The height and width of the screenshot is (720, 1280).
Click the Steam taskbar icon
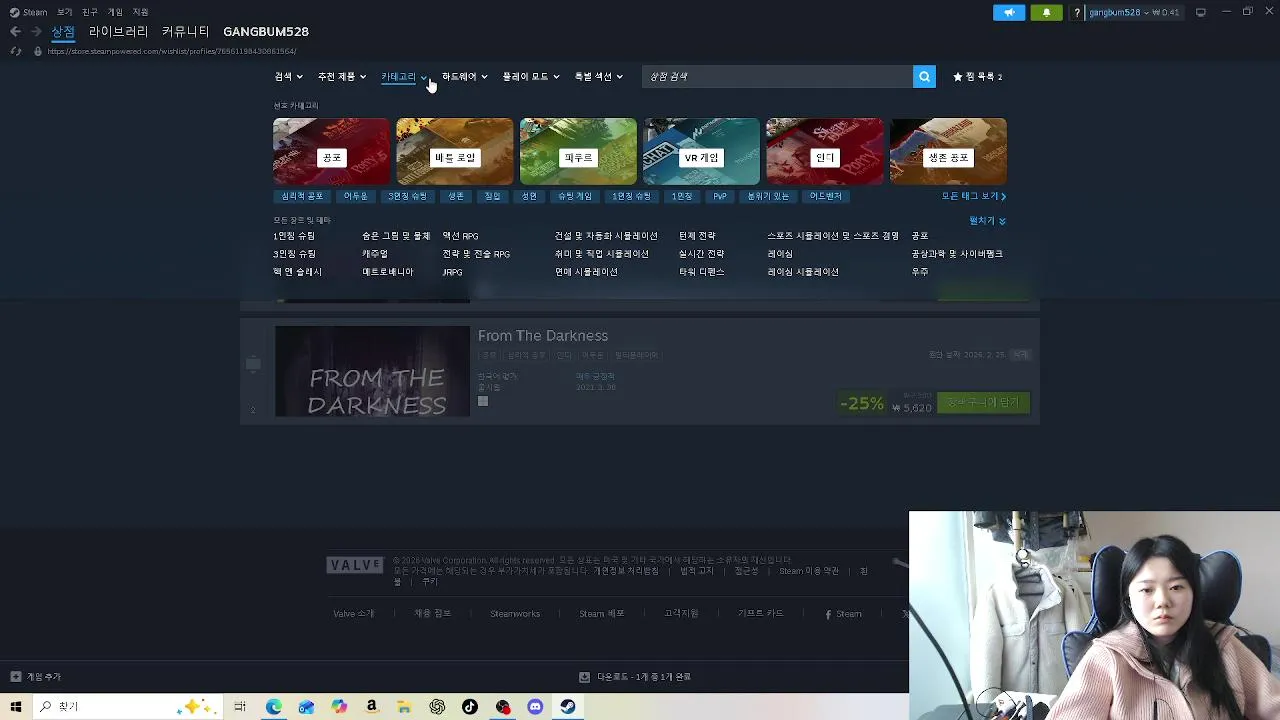tap(567, 707)
